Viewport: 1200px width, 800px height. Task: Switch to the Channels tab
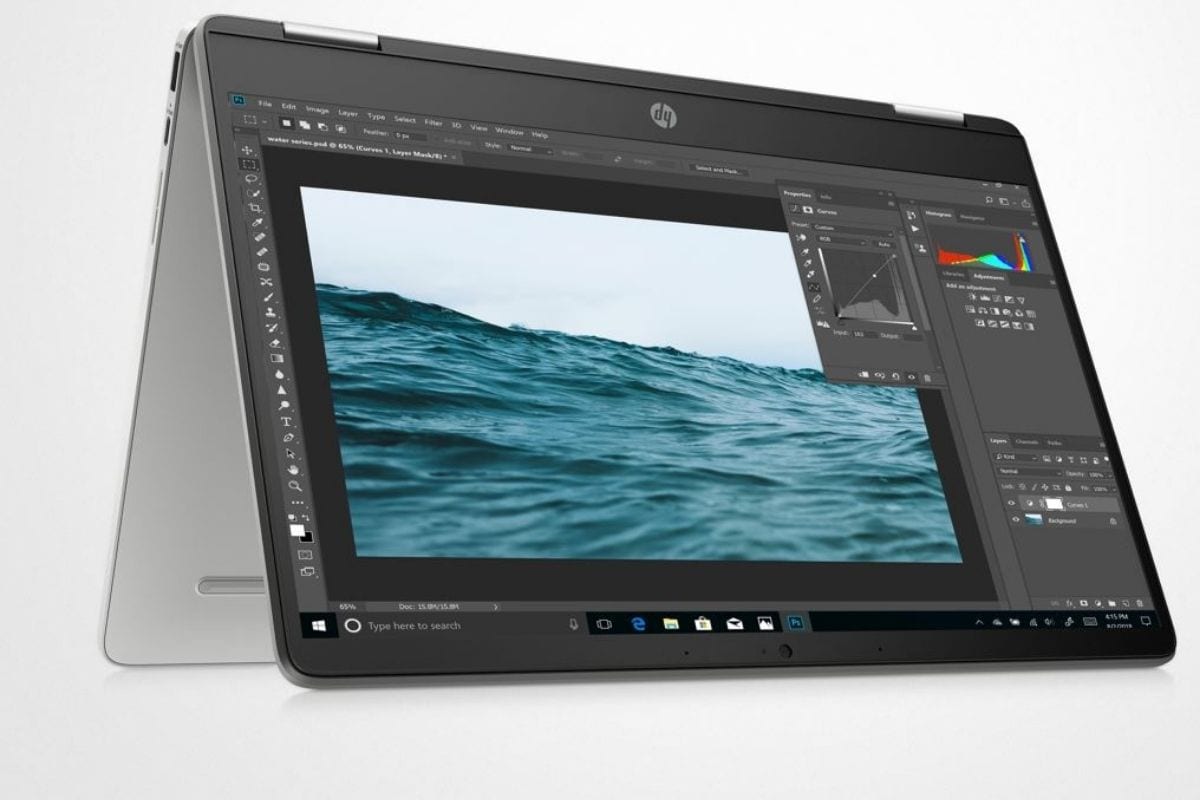pyautogui.click(x=1027, y=442)
